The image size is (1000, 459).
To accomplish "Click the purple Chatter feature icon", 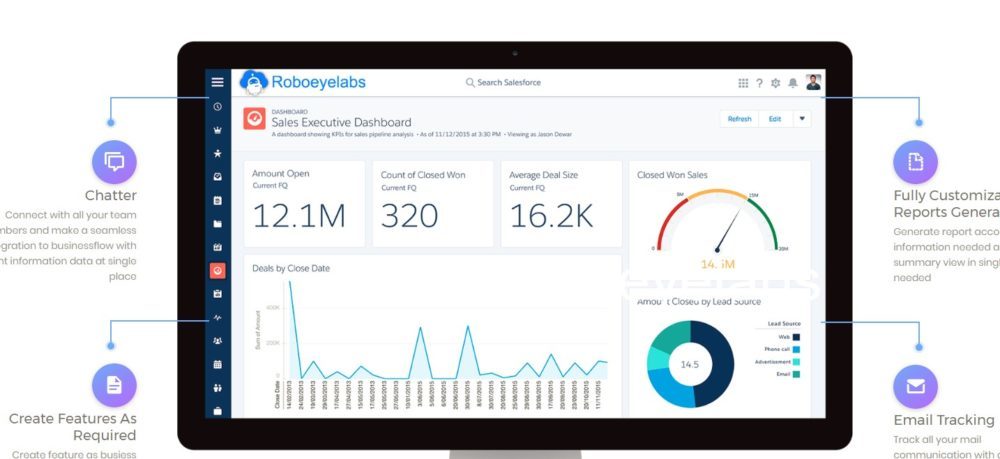I will [114, 162].
